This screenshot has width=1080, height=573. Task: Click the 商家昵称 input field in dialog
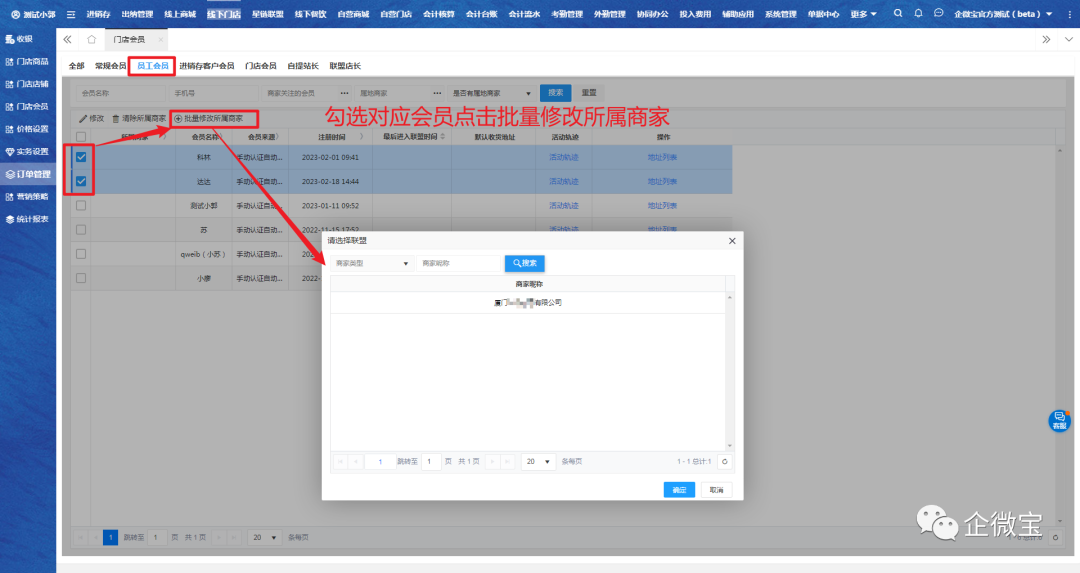(458, 263)
